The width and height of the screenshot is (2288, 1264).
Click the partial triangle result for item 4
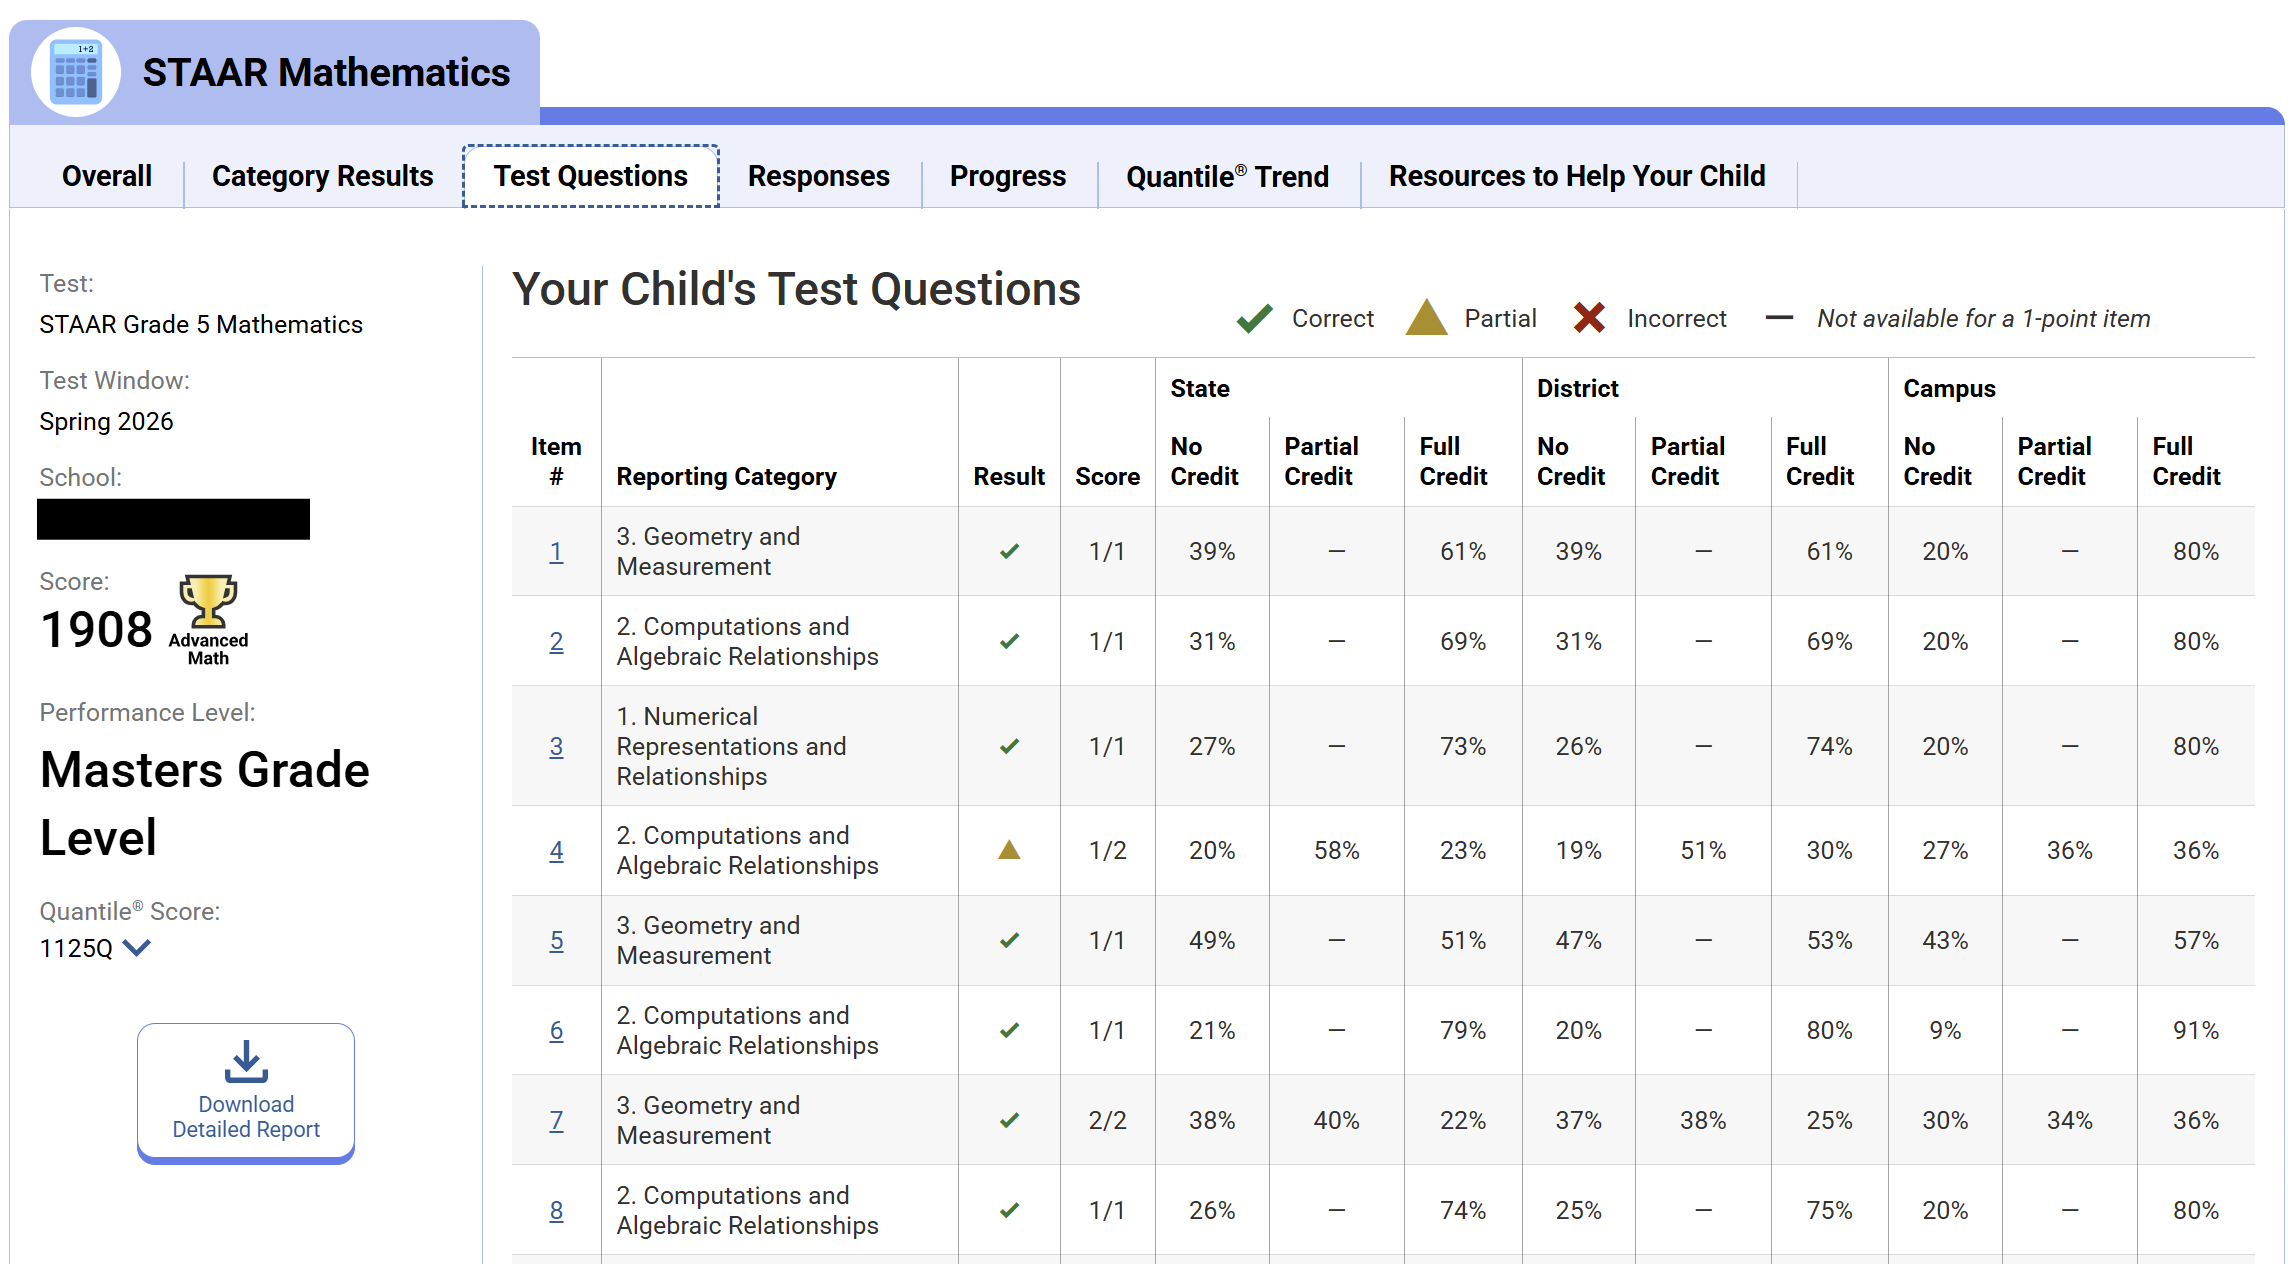coord(1010,850)
